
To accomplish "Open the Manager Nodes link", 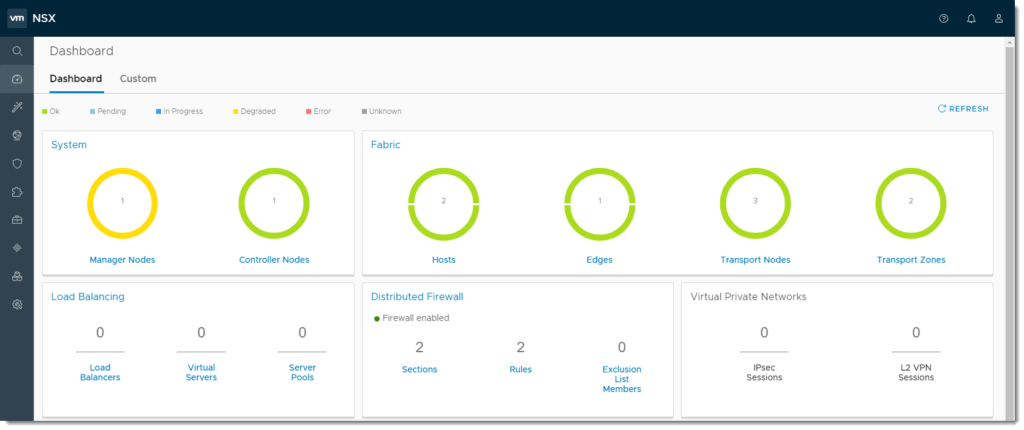I will pyautogui.click(x=122, y=260).
